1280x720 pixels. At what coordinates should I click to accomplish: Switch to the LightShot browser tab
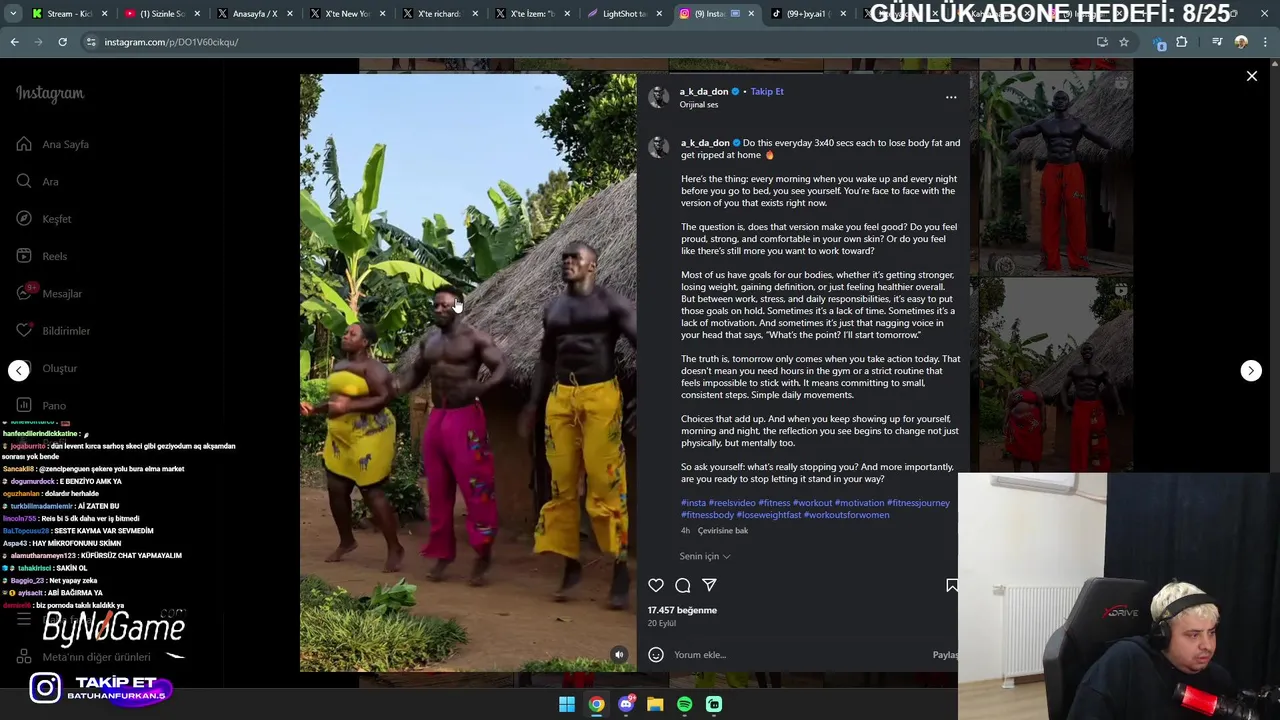(625, 14)
